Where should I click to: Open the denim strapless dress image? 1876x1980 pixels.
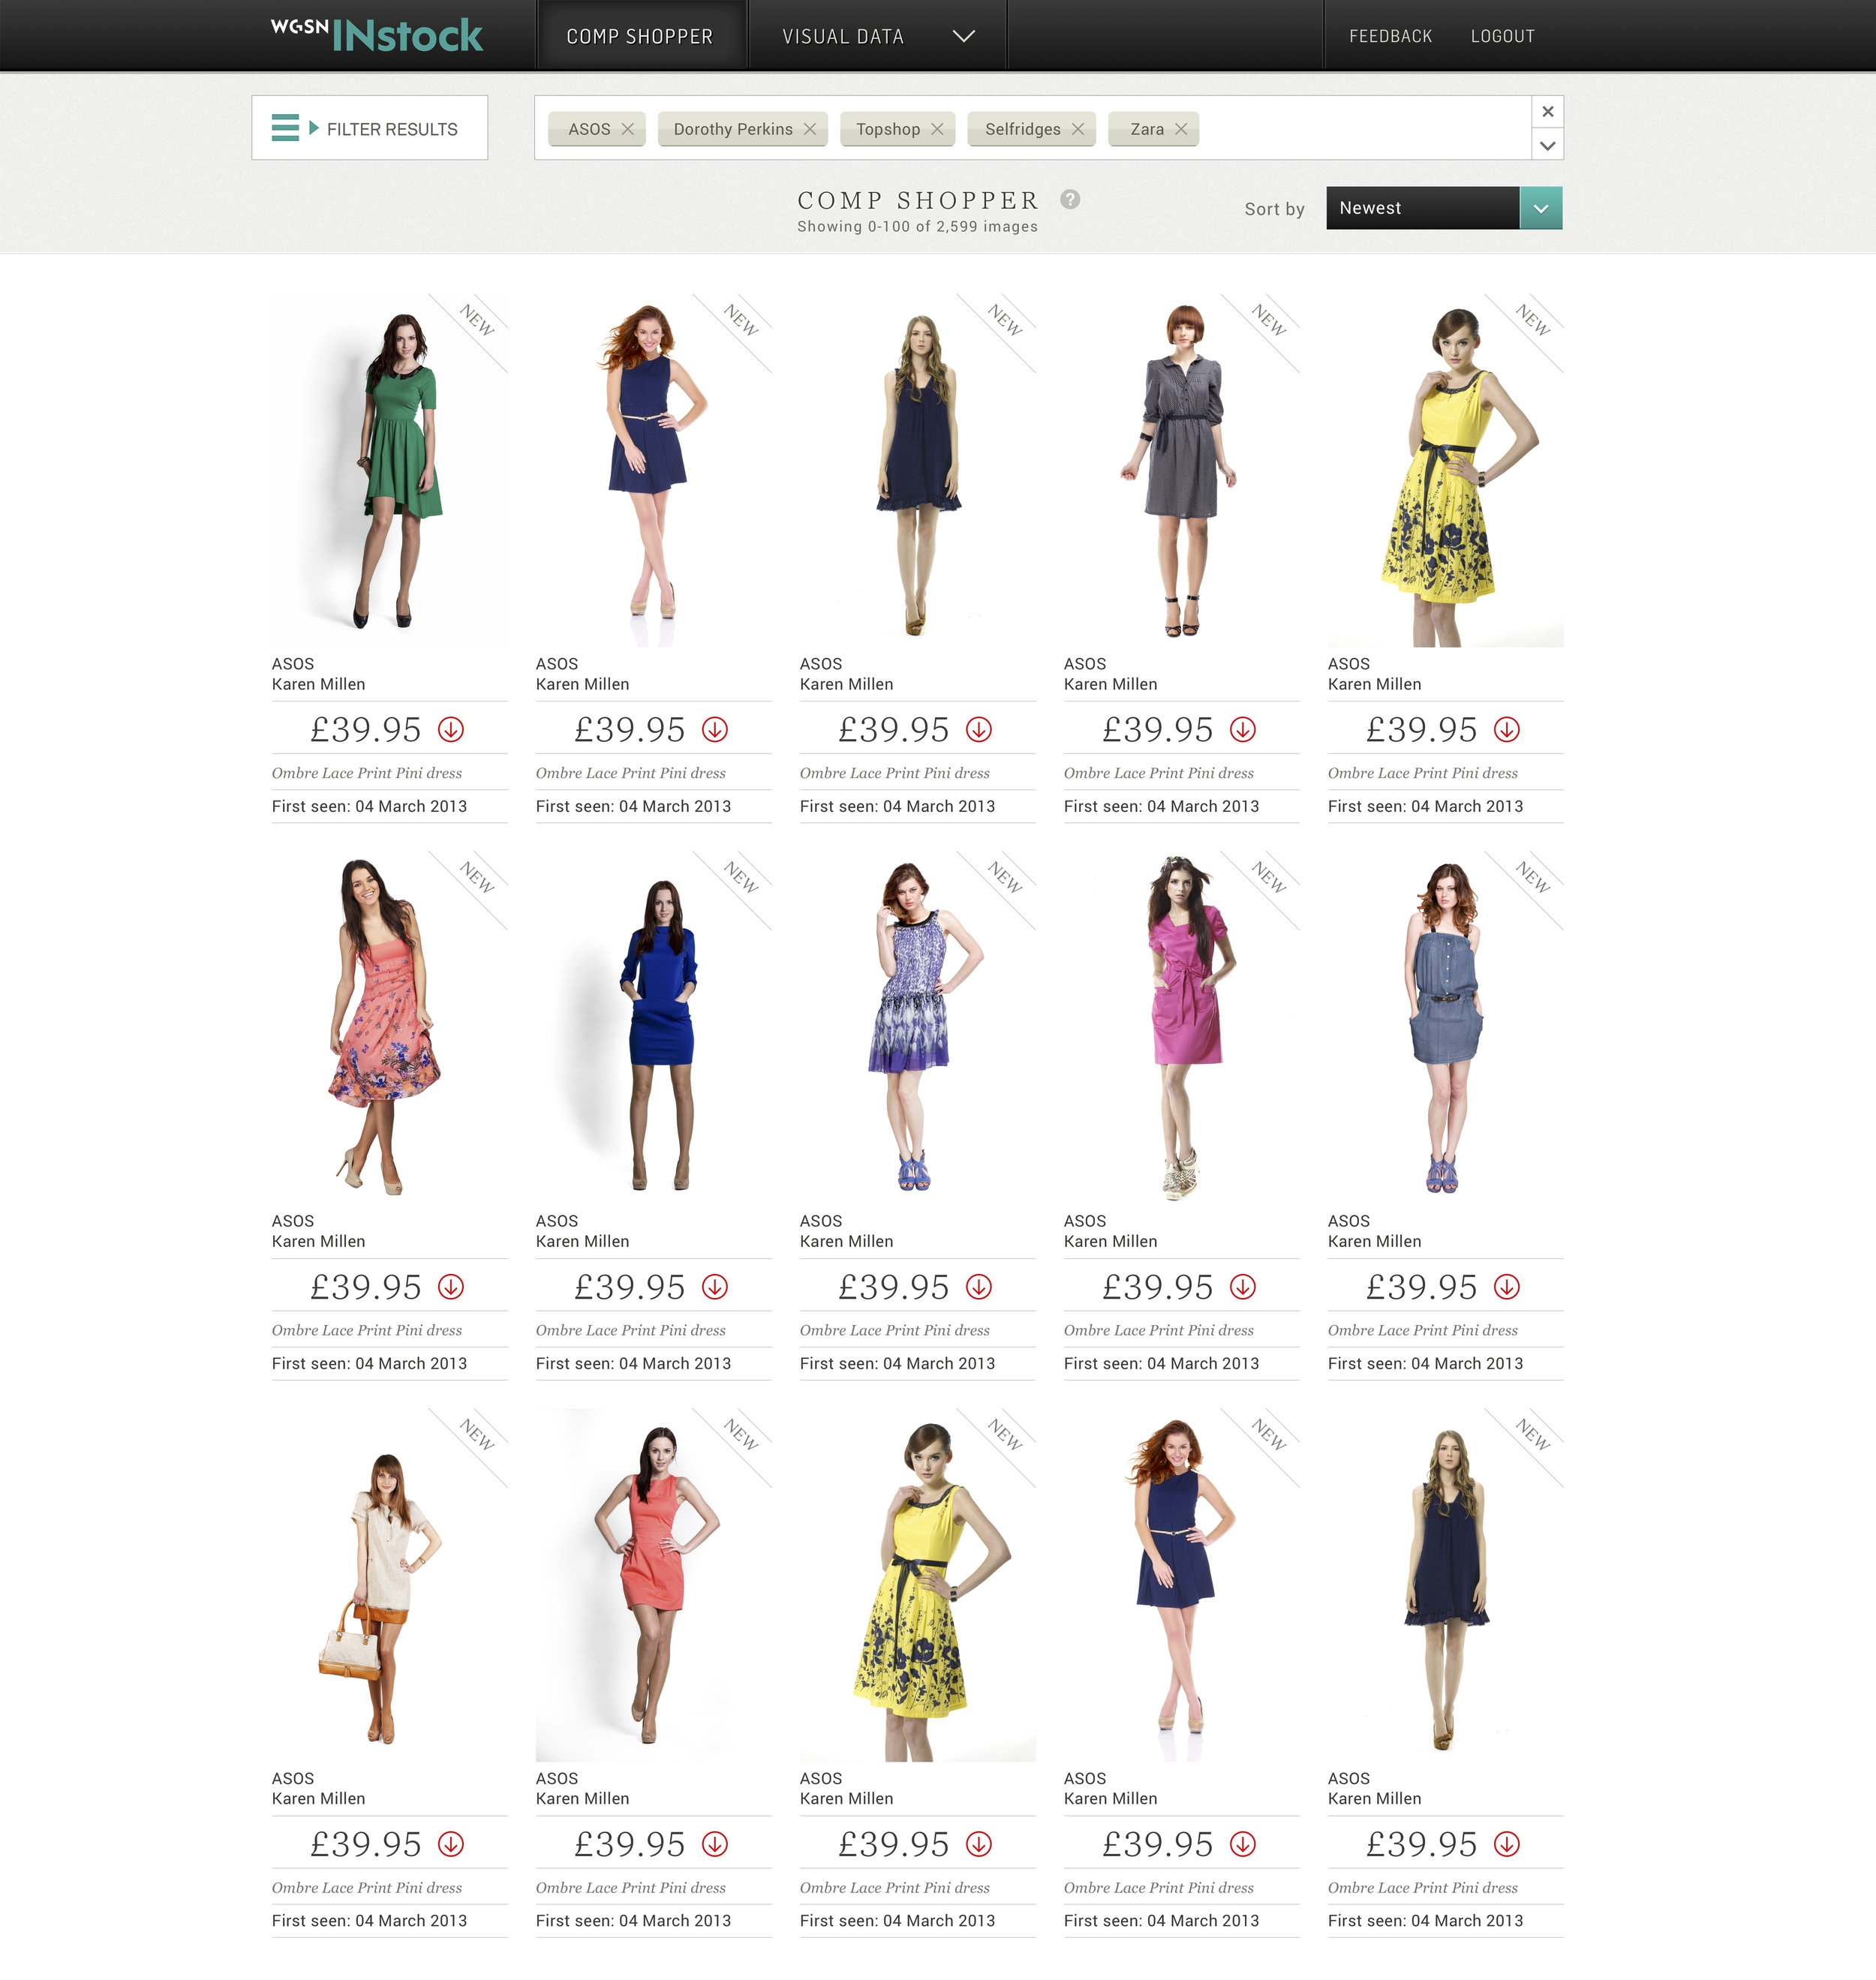tap(1446, 1027)
